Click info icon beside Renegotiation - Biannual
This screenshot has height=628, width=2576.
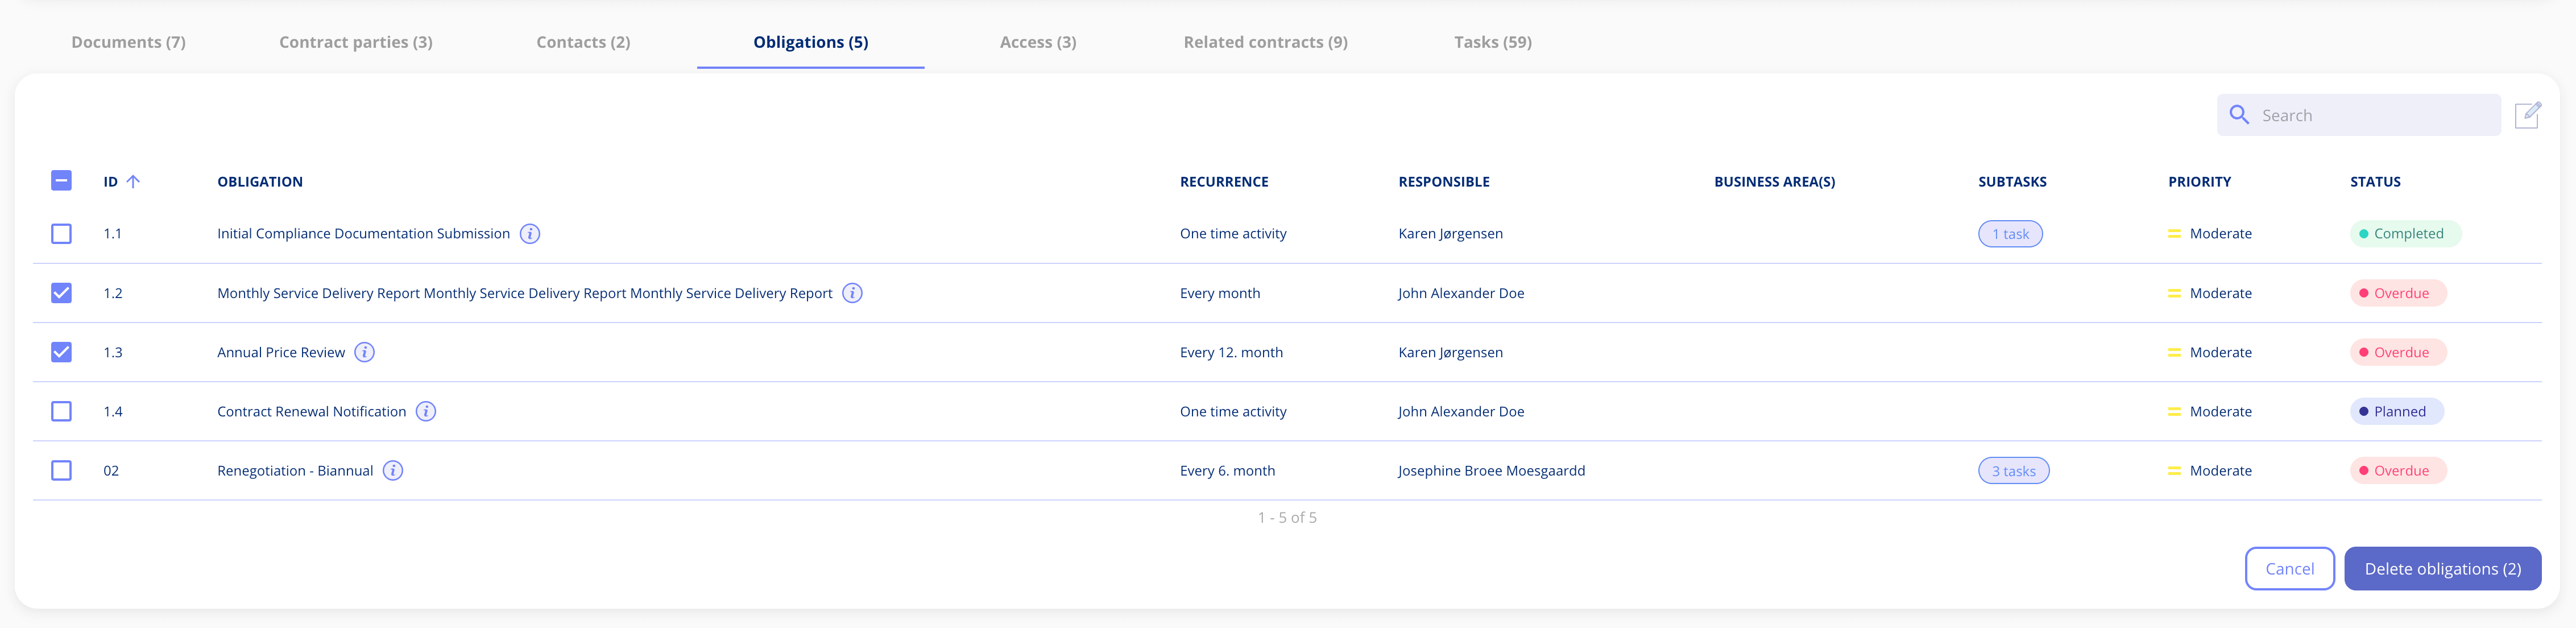[x=393, y=470]
